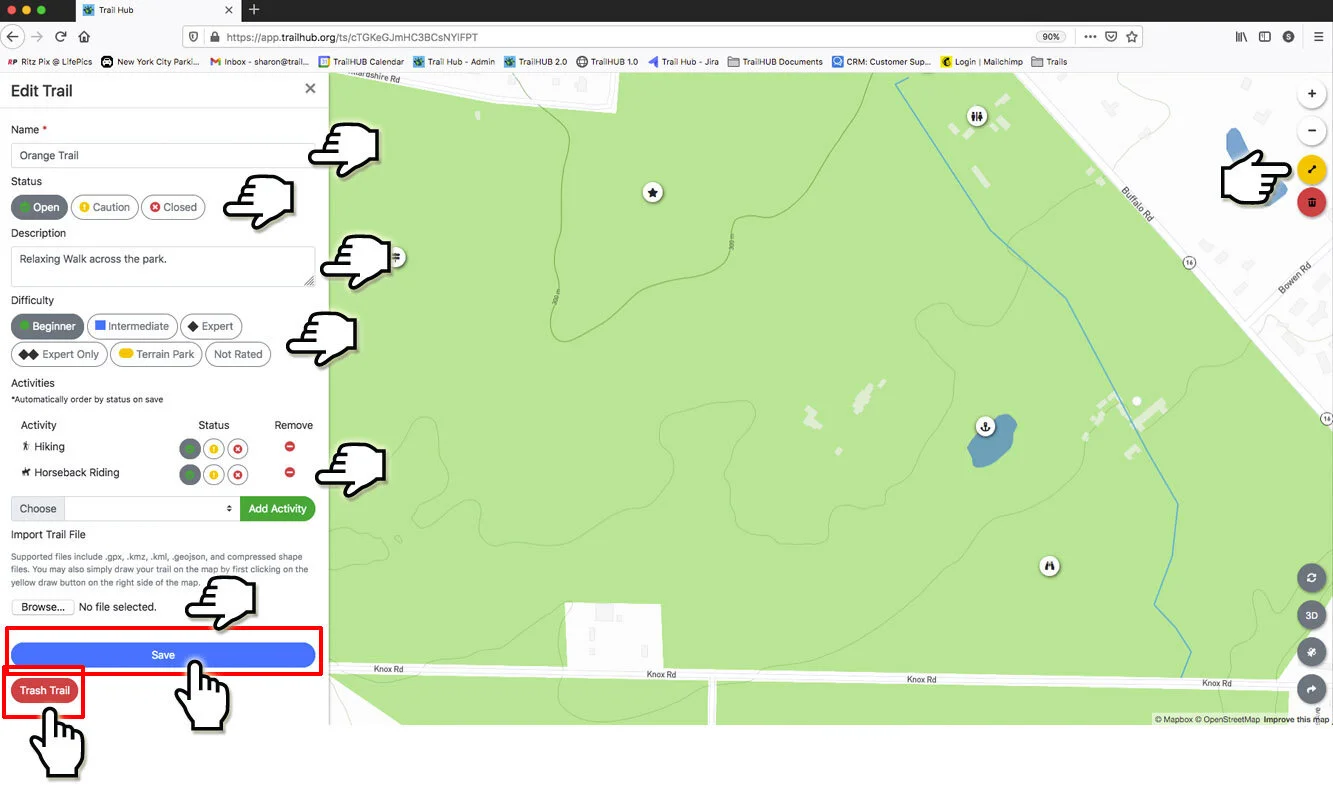Save the trail edits
Screen dimensions: 1333x792
(x=163, y=655)
